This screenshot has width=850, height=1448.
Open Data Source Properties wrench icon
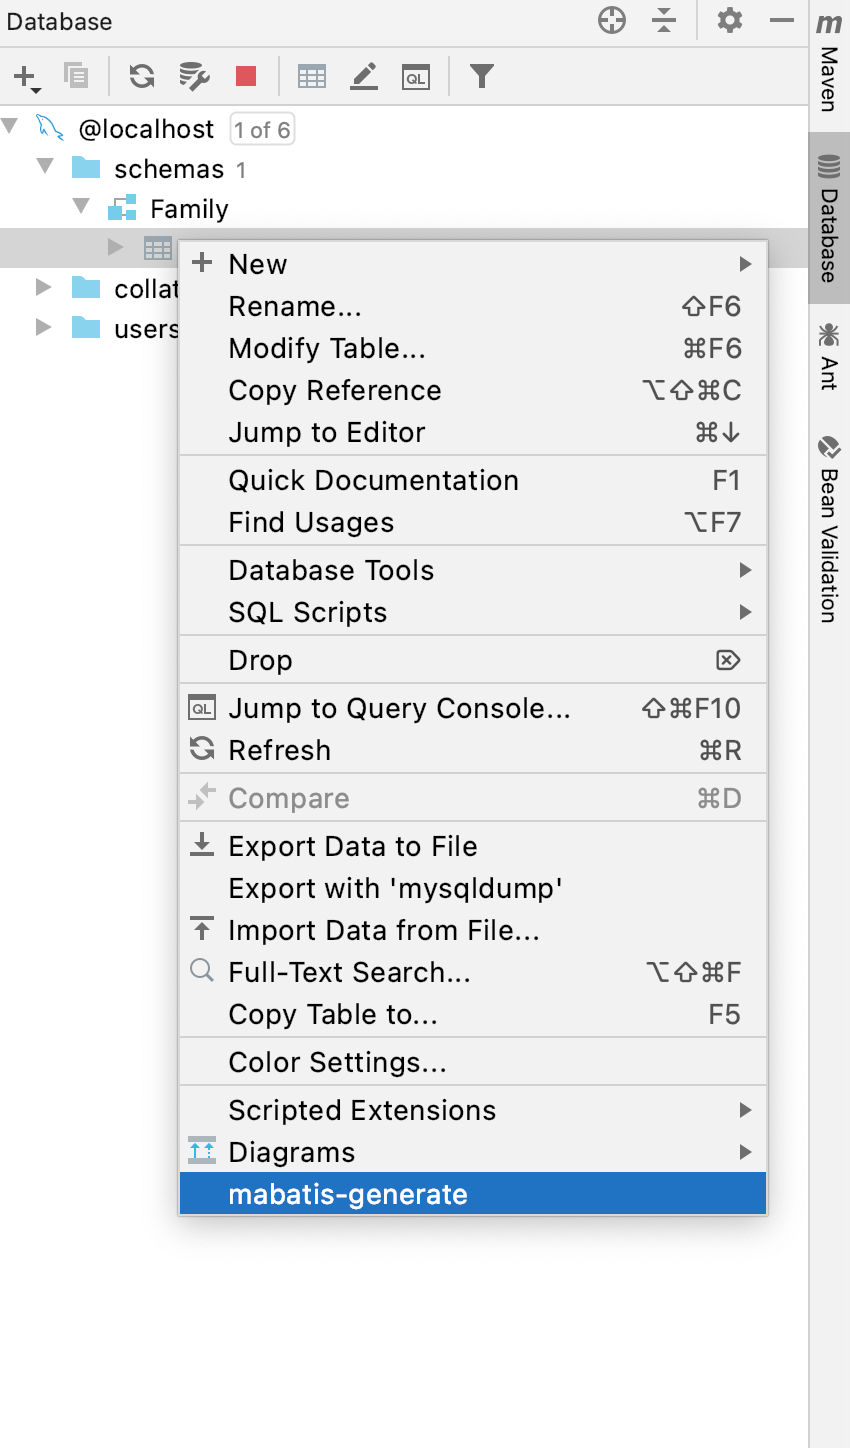pyautogui.click(x=194, y=76)
